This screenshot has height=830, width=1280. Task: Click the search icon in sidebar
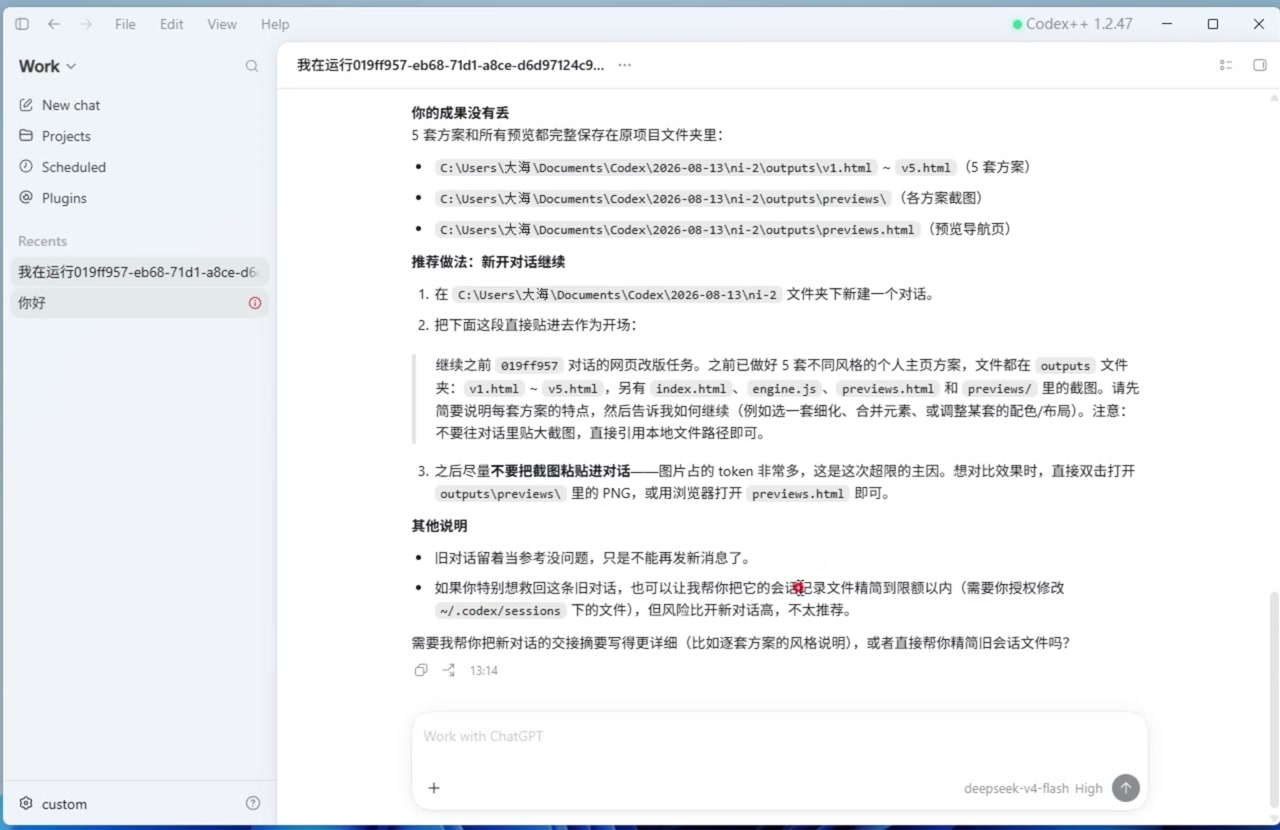click(252, 66)
